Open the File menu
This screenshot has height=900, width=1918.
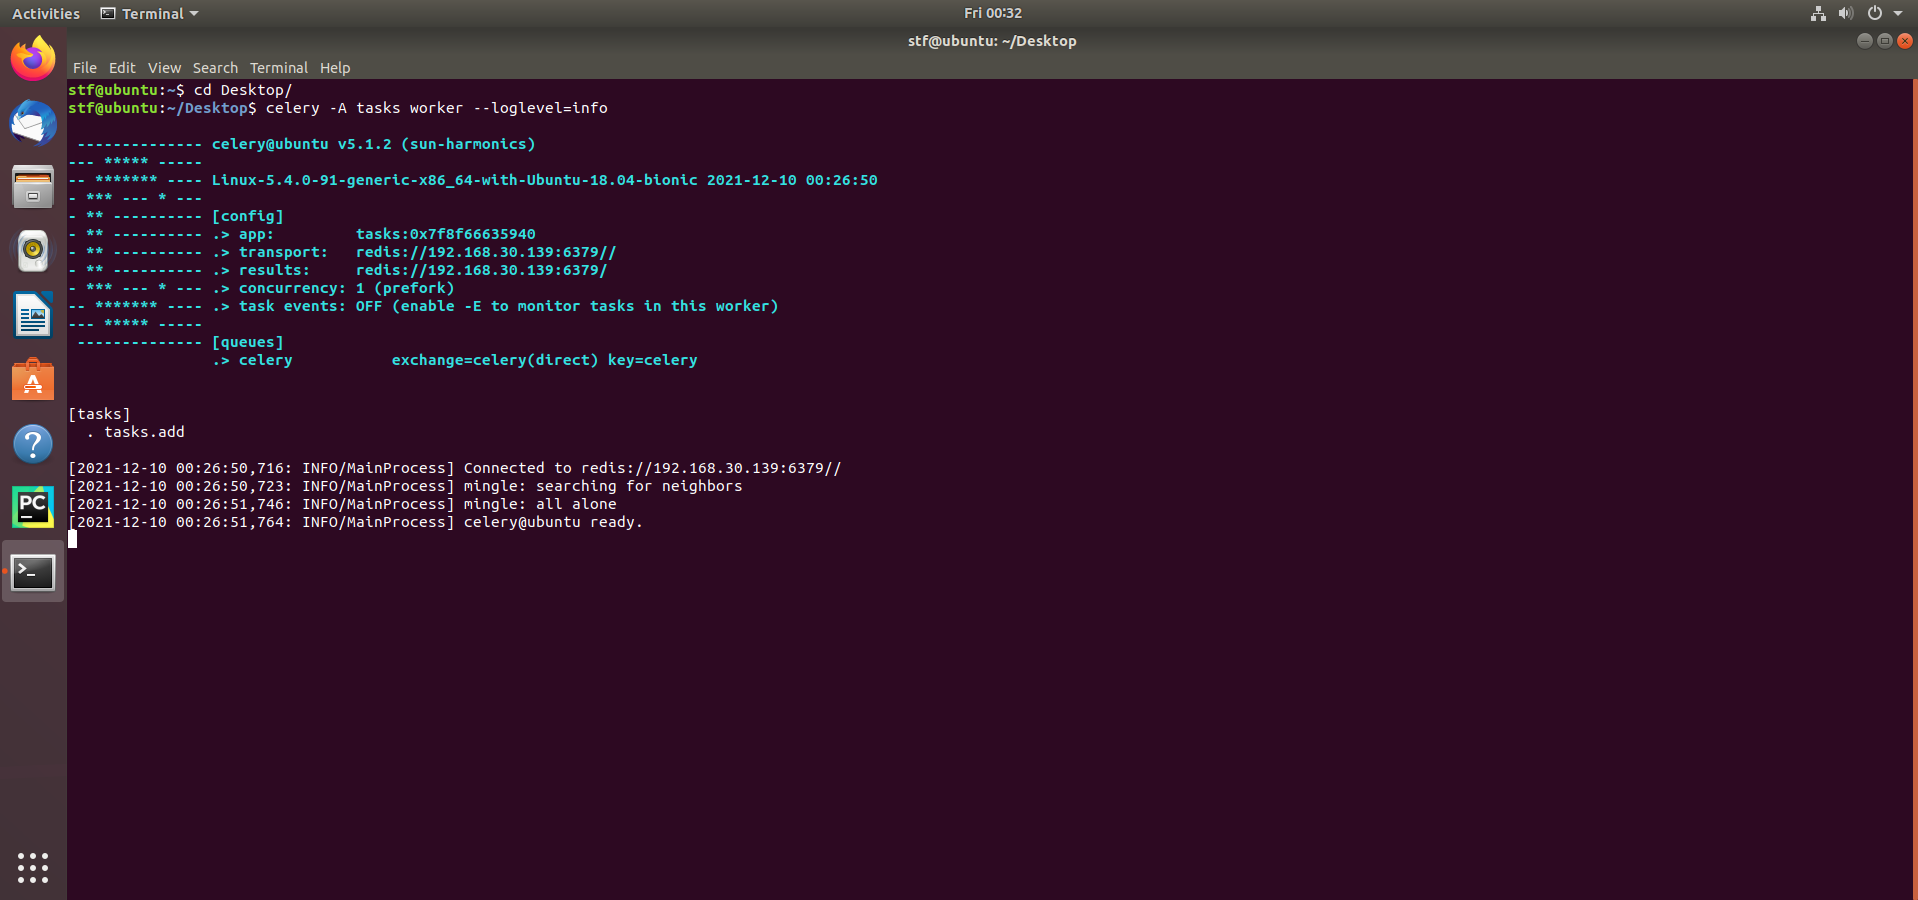(x=85, y=68)
